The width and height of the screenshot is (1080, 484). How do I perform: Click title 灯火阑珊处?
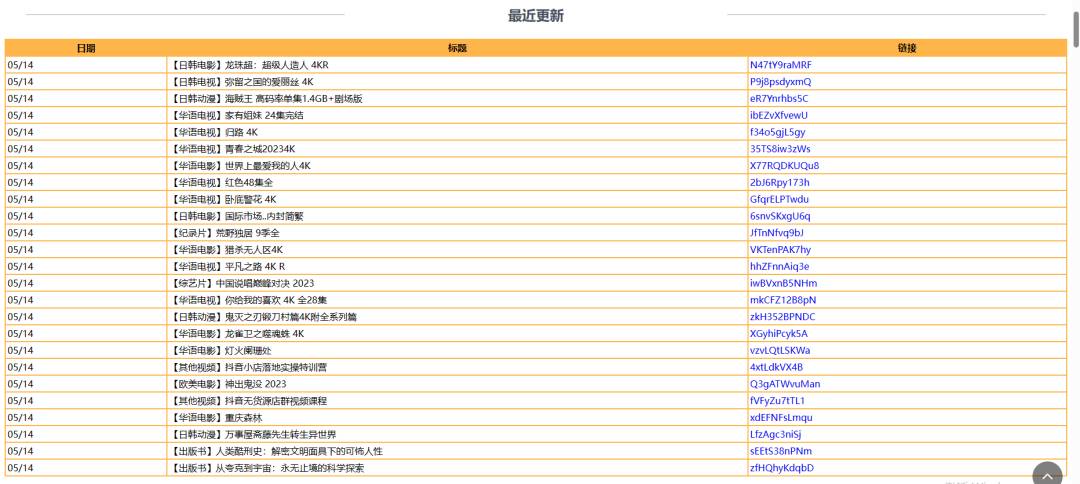[248, 350]
